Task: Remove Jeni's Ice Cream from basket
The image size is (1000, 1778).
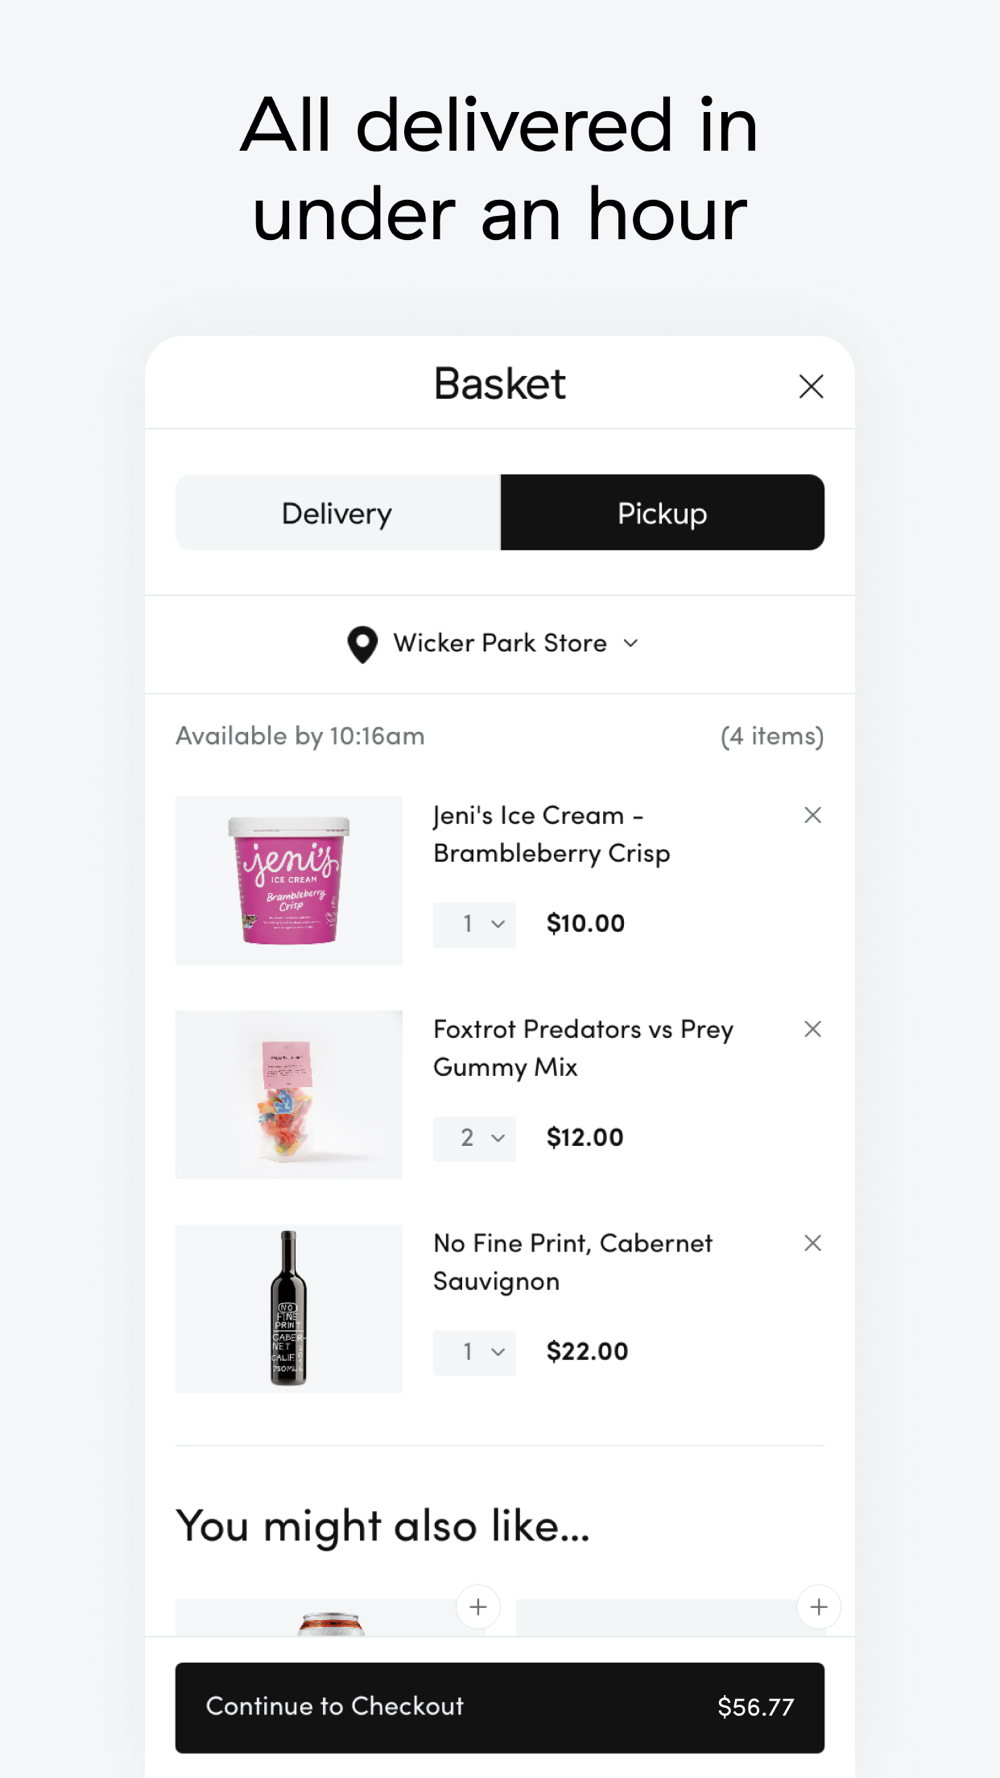Action: [x=812, y=815]
